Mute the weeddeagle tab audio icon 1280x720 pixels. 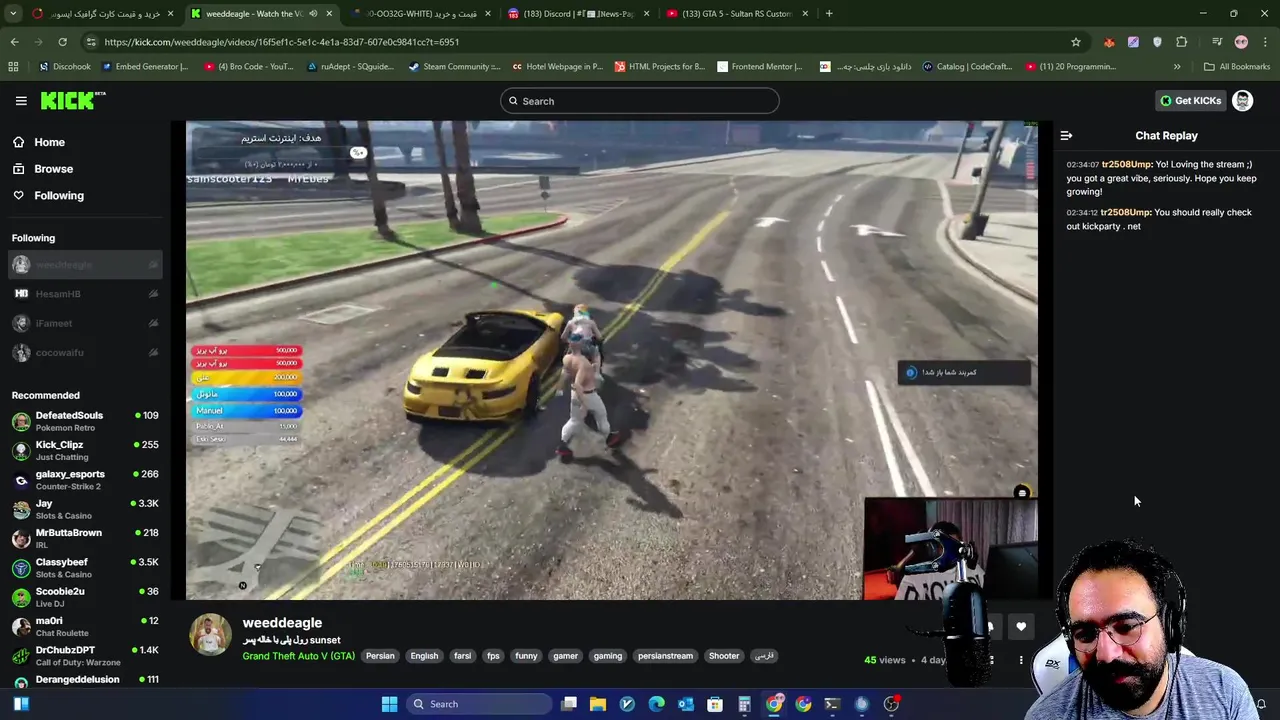[313, 14]
